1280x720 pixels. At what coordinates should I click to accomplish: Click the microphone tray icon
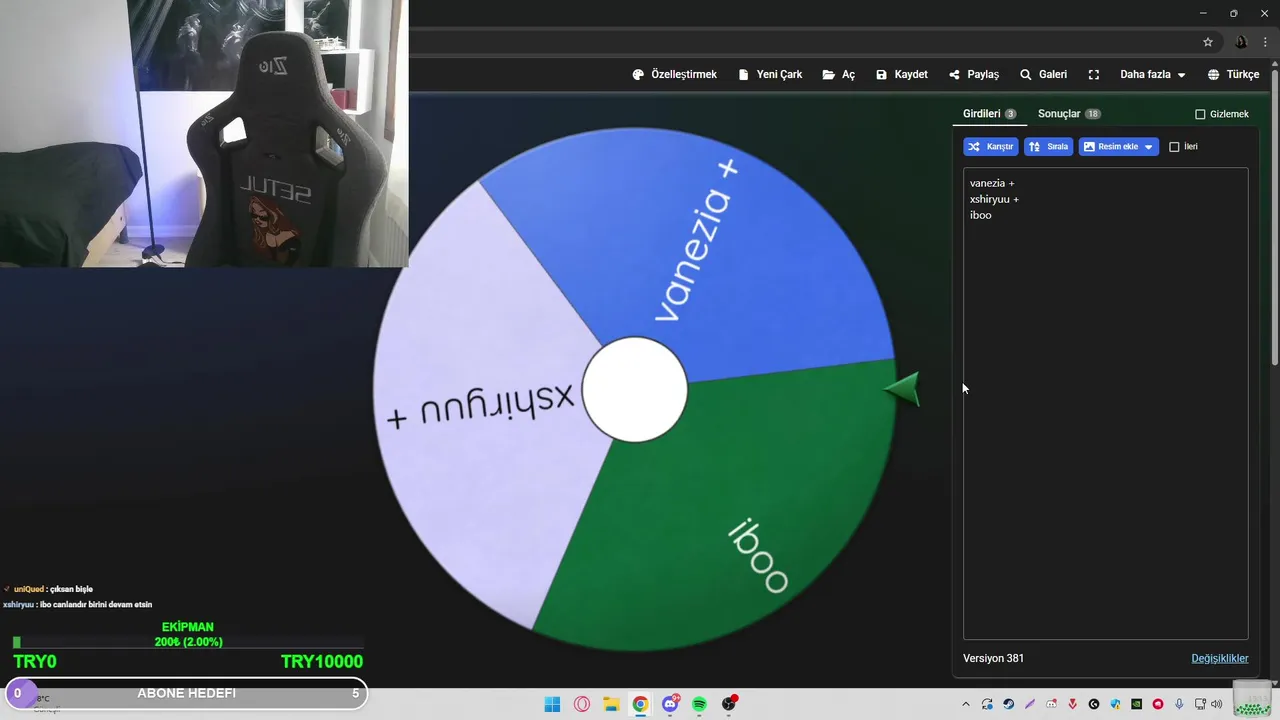click(x=1179, y=704)
